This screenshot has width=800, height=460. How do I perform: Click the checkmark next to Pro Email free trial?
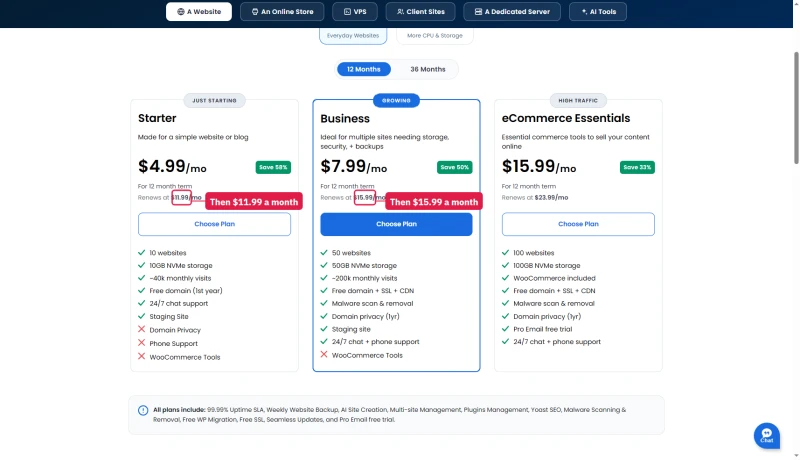(505, 329)
